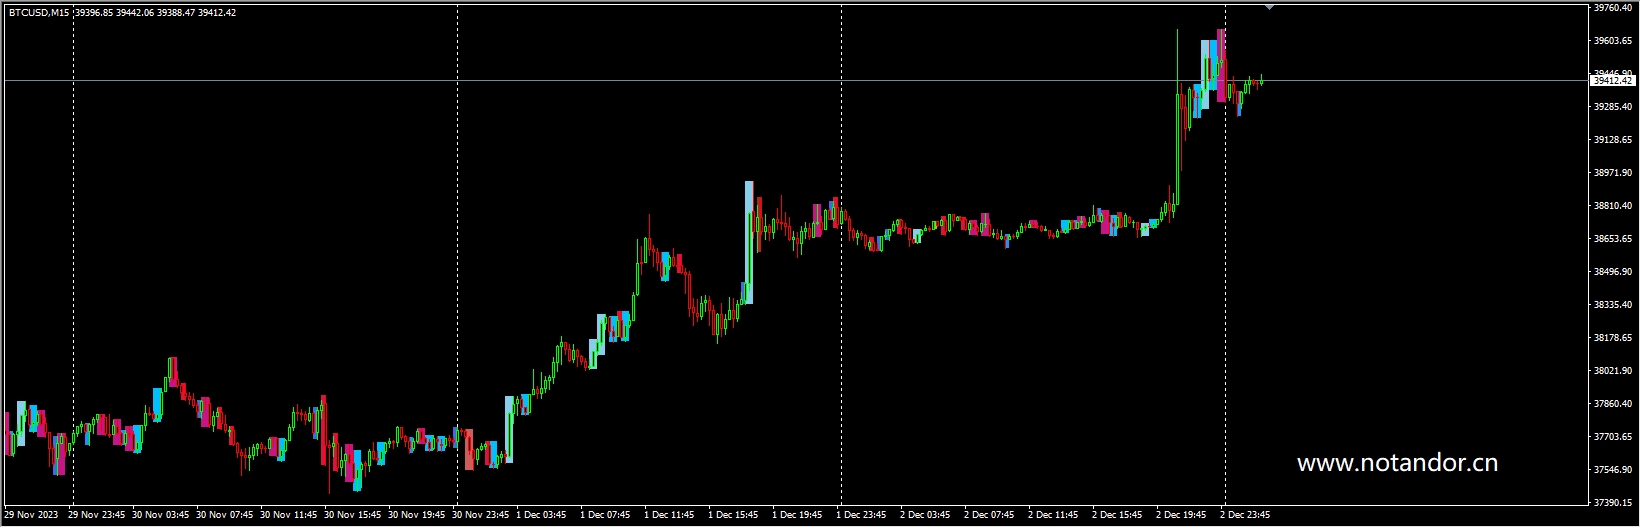The width and height of the screenshot is (1641, 528).
Task: Click the 1 Dec 23:45 time label
Action: (863, 516)
